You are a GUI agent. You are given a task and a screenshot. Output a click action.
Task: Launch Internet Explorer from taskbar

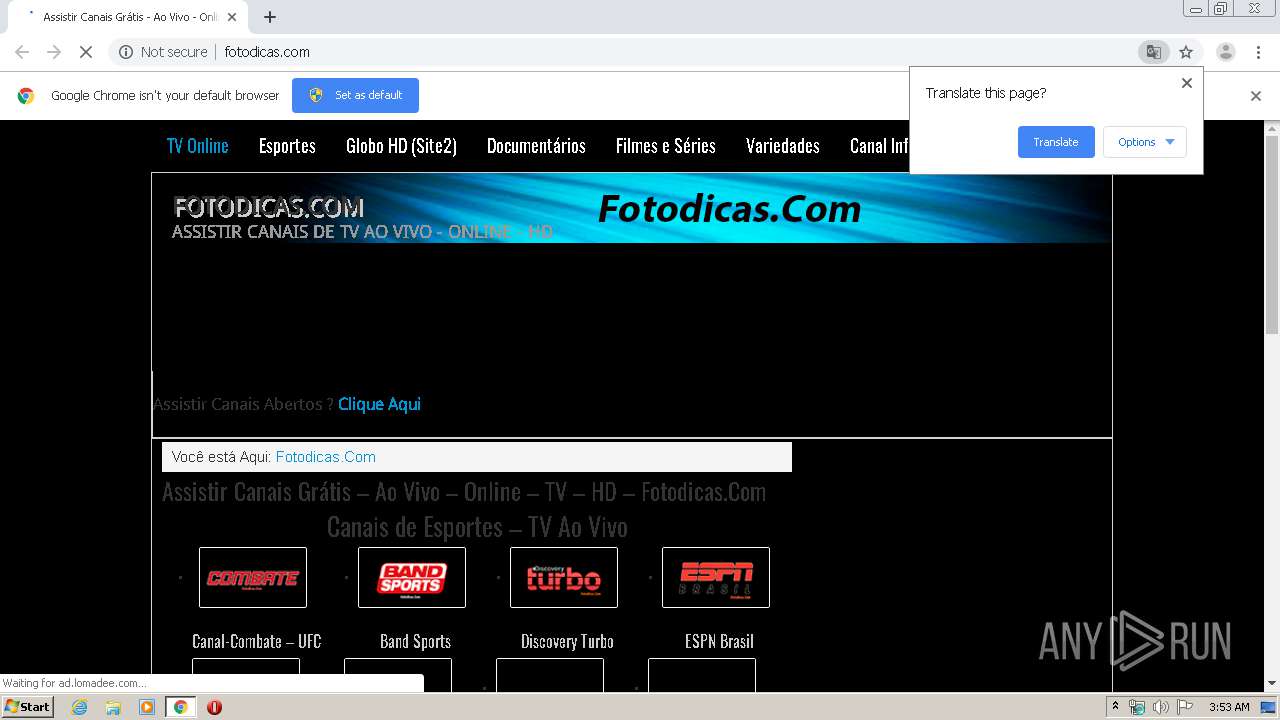pos(80,707)
